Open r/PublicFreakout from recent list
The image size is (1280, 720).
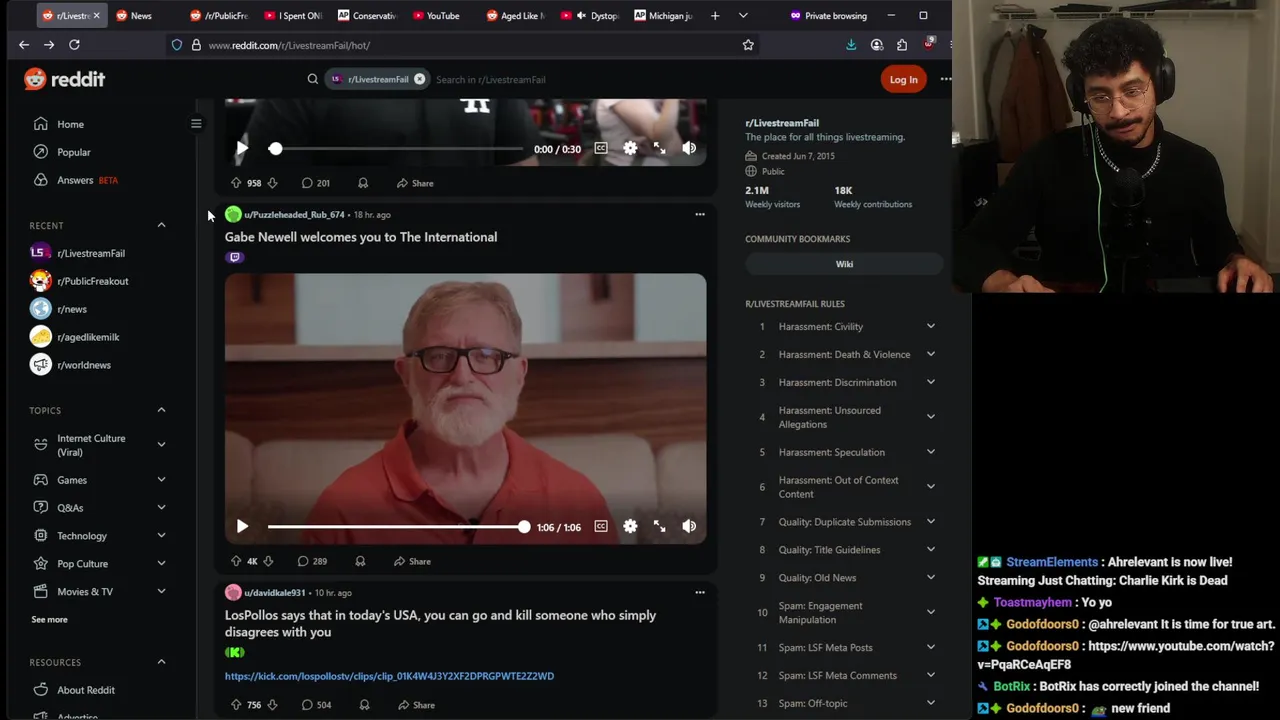tap(93, 281)
